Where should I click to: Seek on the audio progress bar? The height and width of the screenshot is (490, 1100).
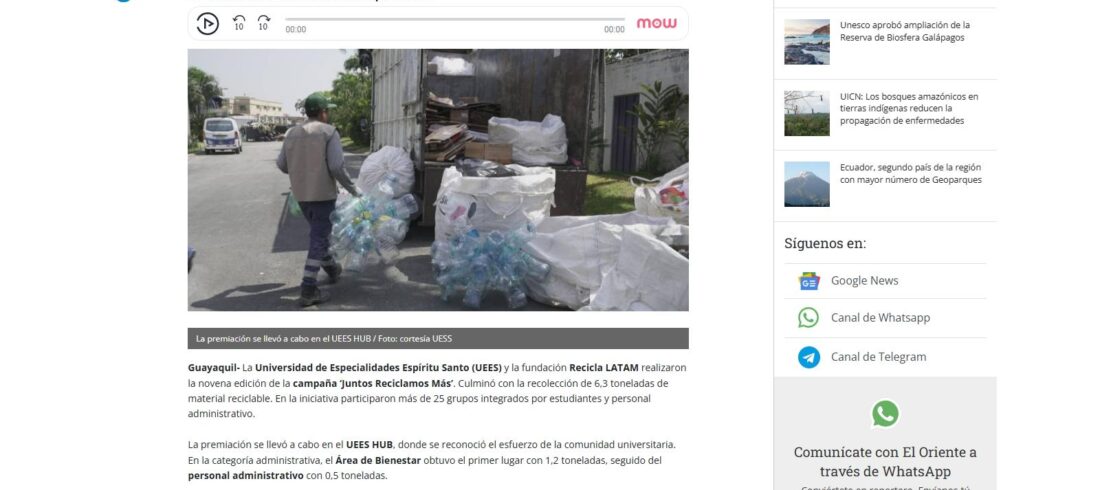pyautogui.click(x=455, y=20)
